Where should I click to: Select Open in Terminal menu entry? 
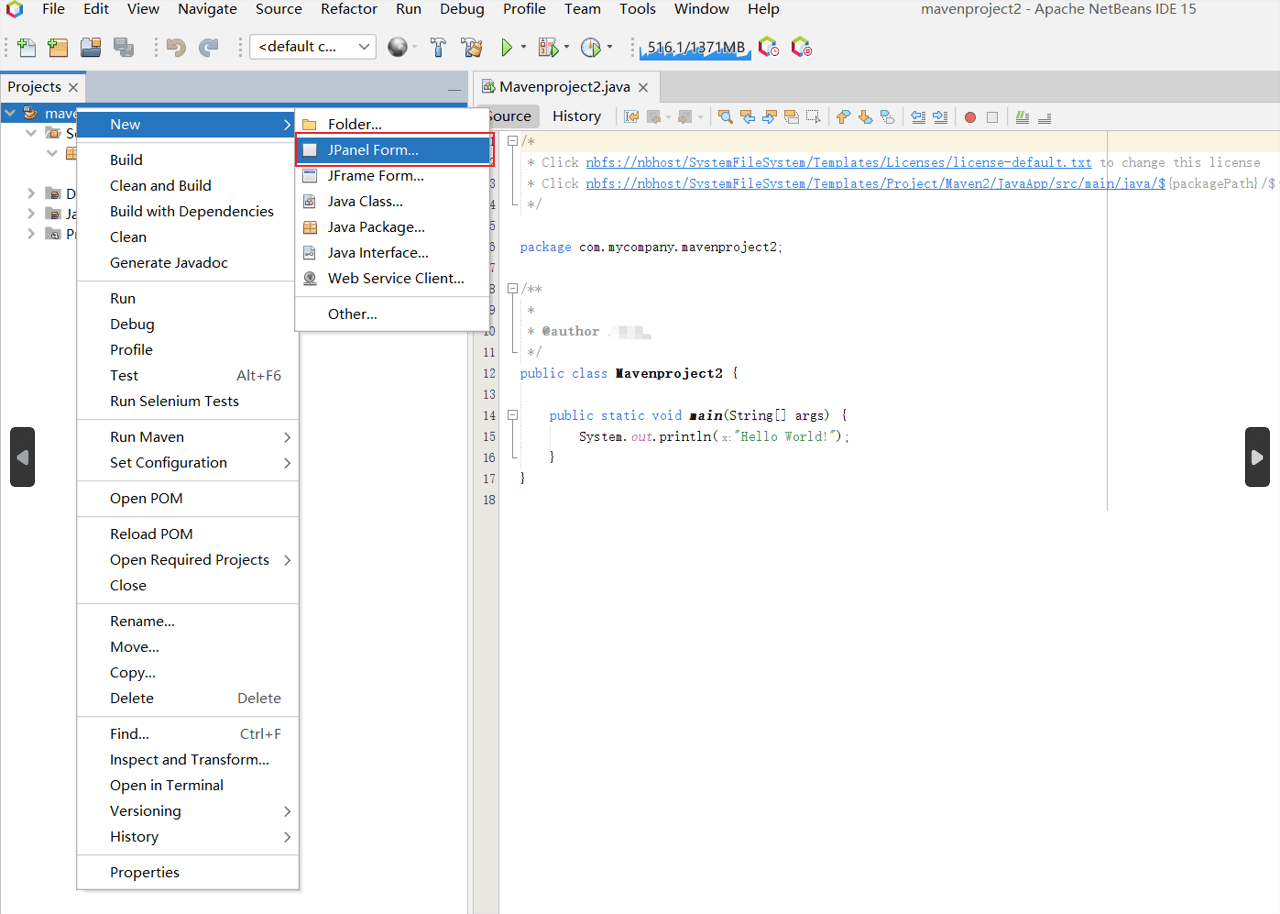coord(188,785)
